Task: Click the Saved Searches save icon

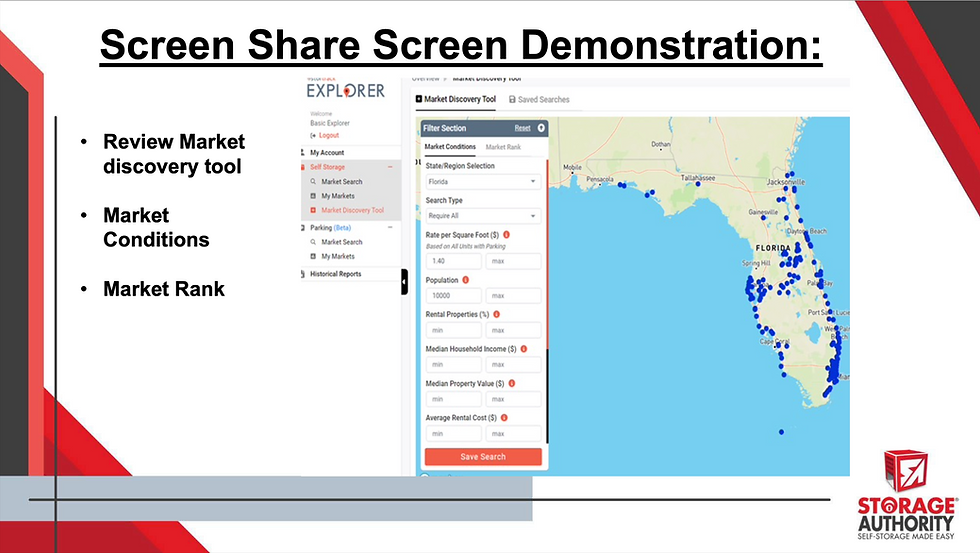Action: click(x=512, y=99)
